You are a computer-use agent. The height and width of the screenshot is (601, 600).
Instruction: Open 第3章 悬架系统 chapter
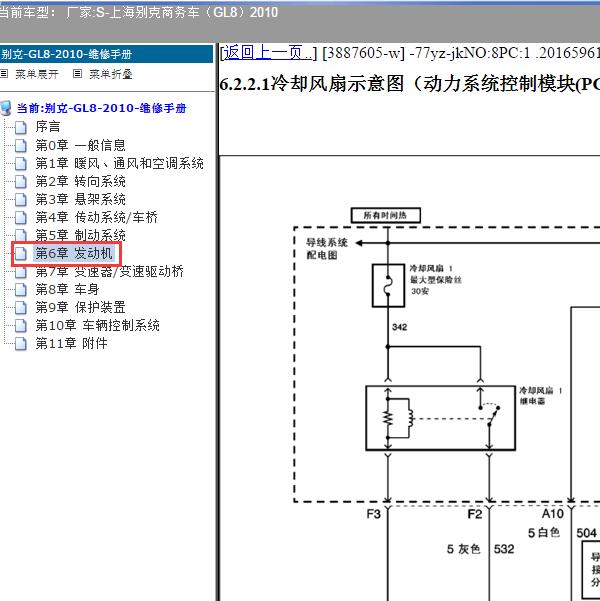coord(81,199)
